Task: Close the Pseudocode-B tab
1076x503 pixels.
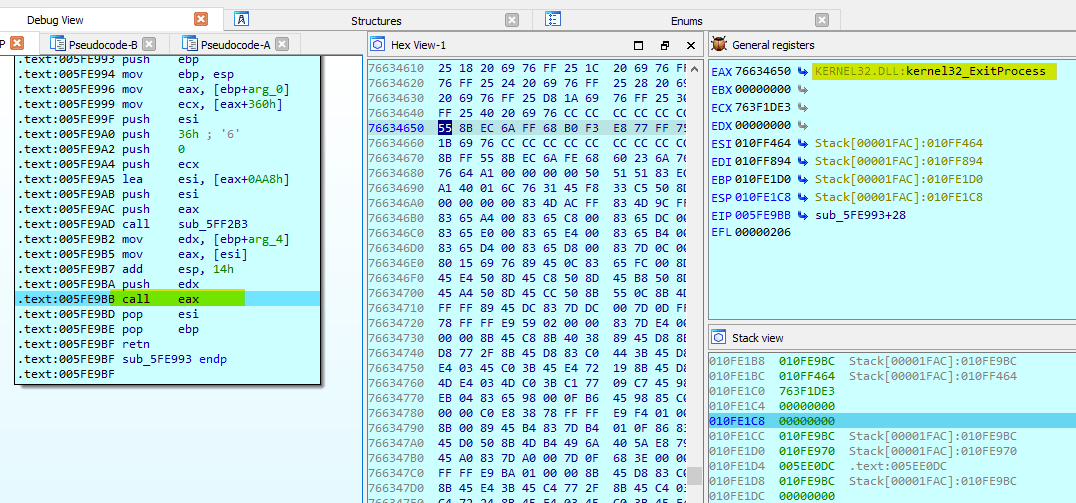Action: 149,45
